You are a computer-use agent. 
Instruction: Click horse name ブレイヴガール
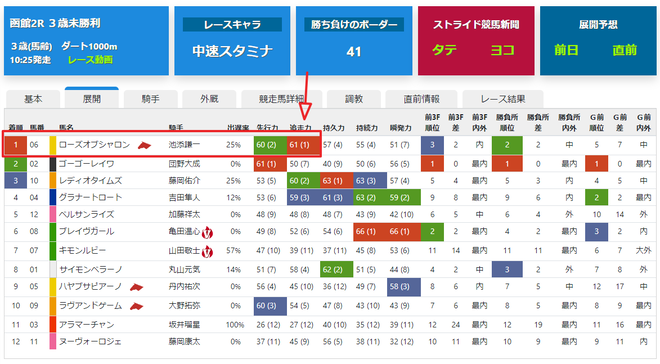pyautogui.click(x=86, y=231)
